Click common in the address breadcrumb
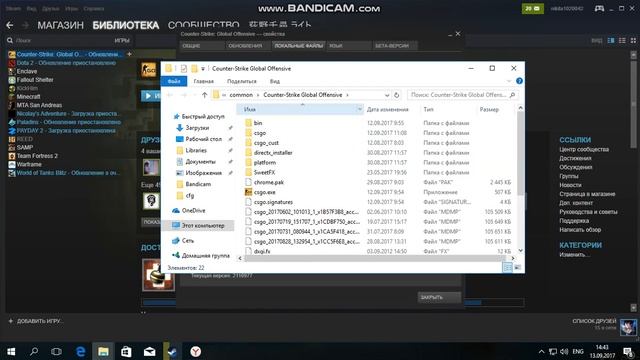 (x=241, y=95)
